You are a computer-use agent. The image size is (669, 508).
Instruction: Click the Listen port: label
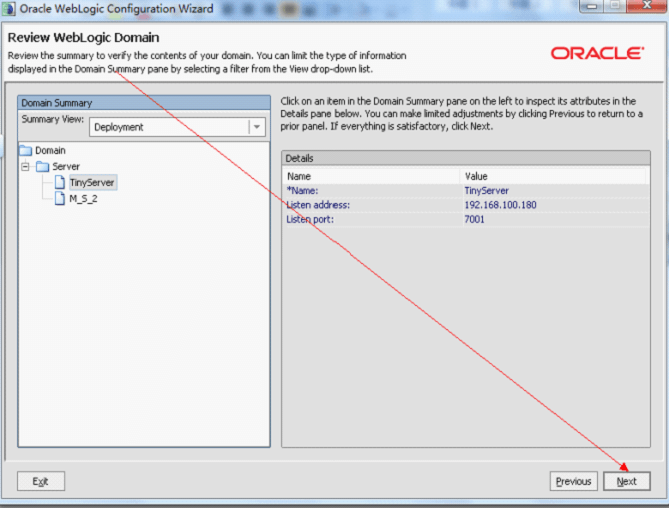tap(310, 219)
